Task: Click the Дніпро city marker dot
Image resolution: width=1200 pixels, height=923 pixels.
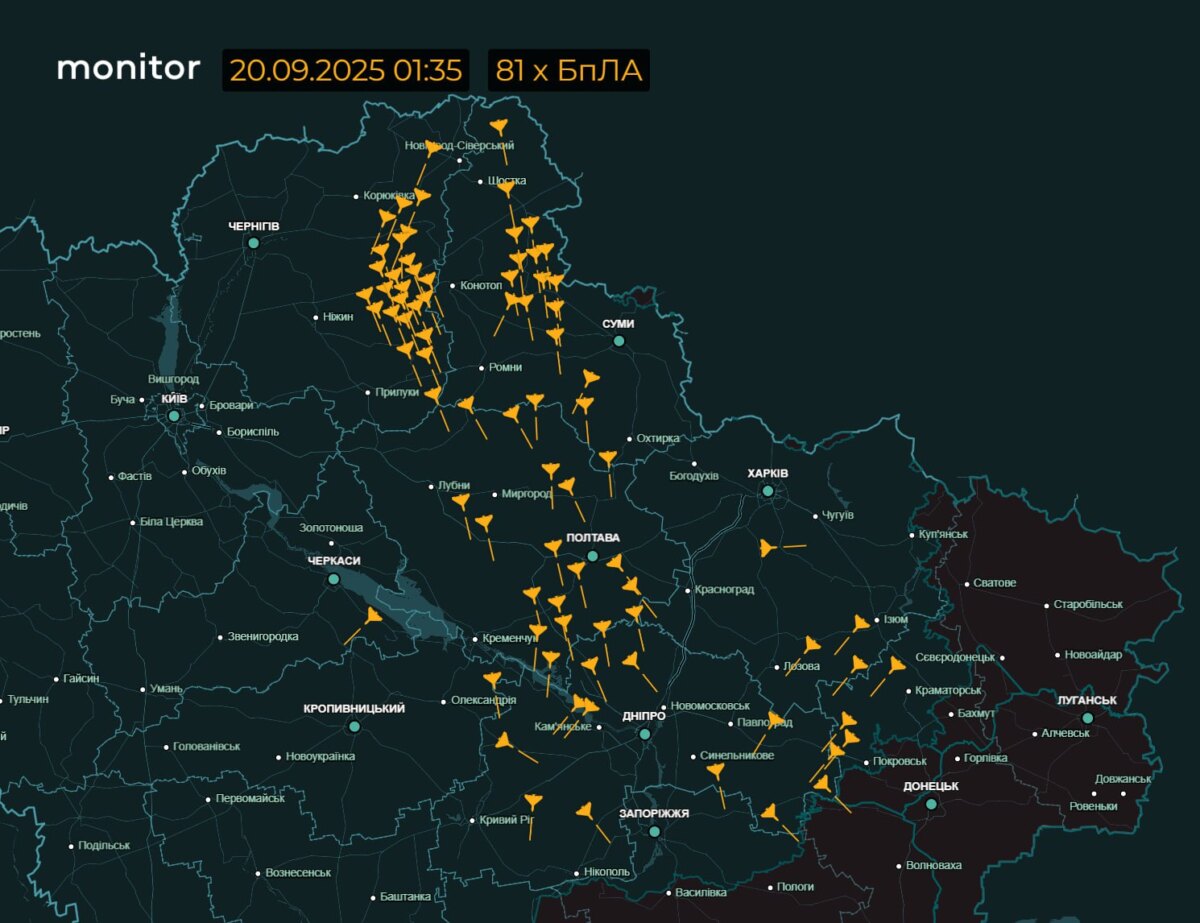Action: [645, 734]
